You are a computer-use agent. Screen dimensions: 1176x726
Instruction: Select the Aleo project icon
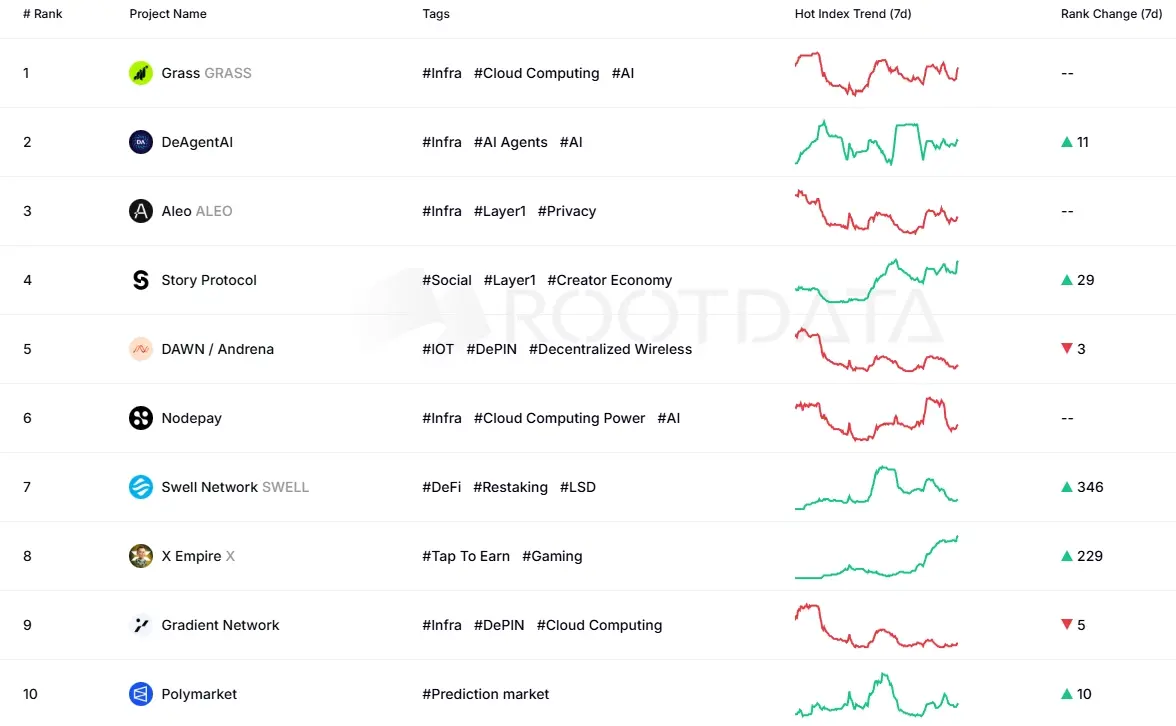[140, 211]
